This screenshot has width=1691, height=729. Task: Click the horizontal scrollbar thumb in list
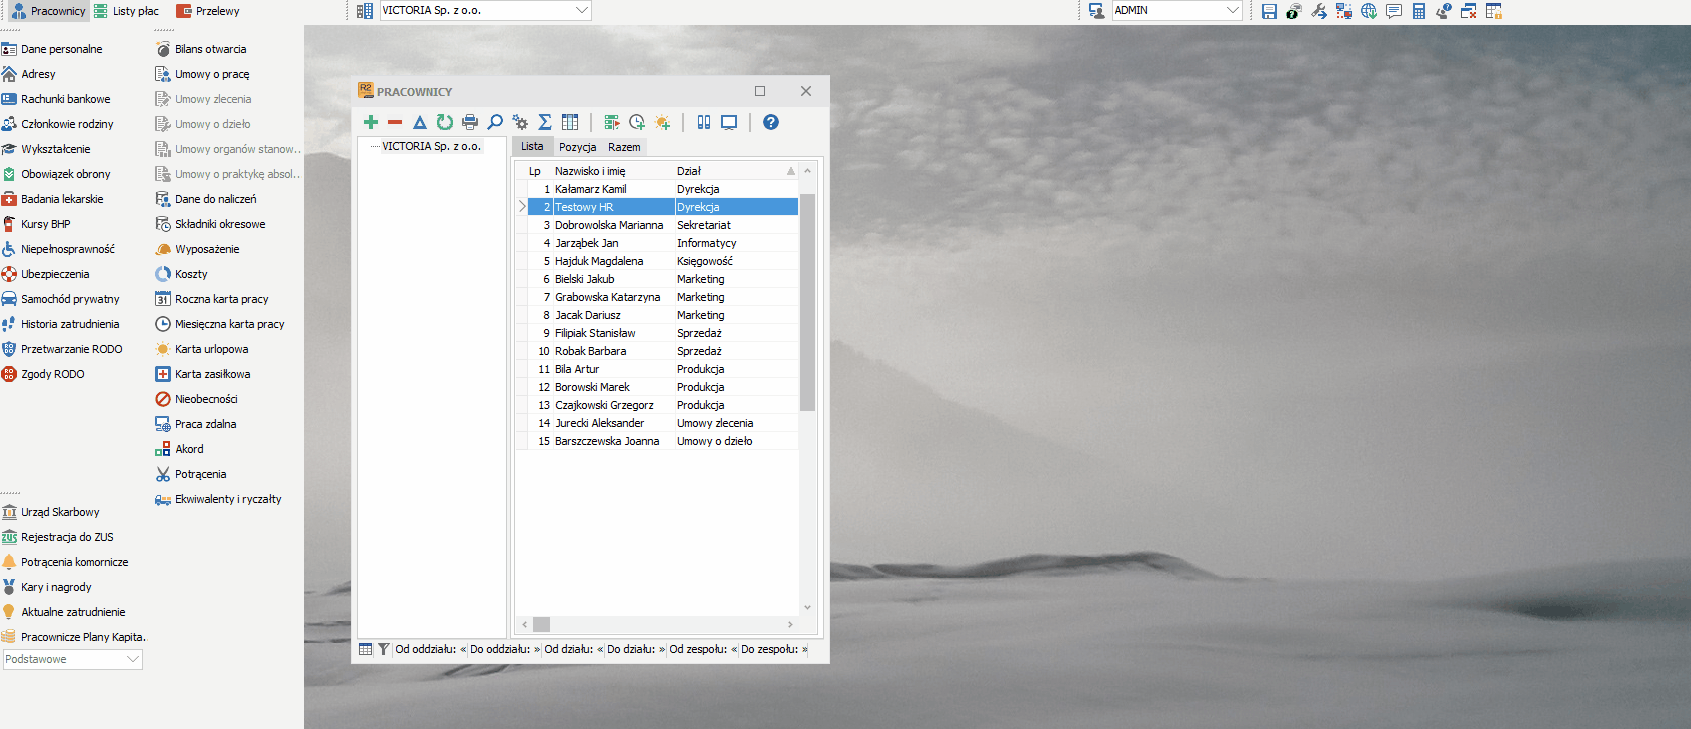coord(541,624)
